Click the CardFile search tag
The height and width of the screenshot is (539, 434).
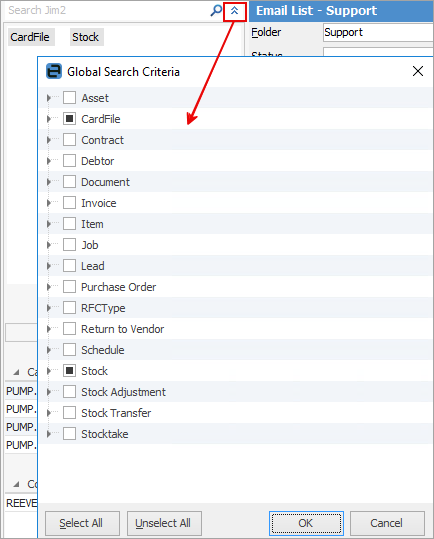pyautogui.click(x=30, y=37)
